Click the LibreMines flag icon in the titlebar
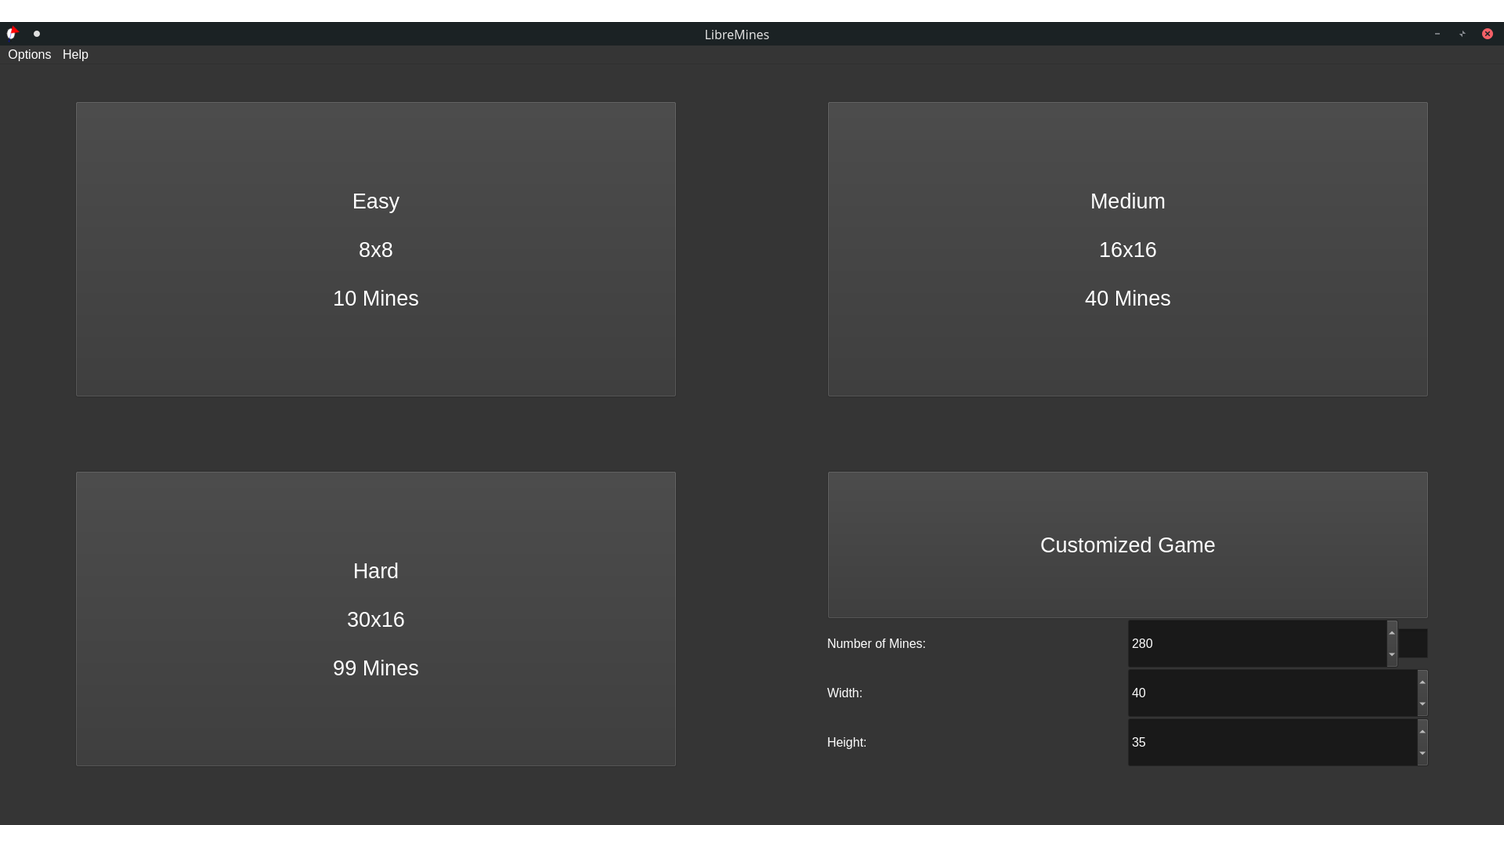This screenshot has height=846, width=1504. click(x=12, y=33)
